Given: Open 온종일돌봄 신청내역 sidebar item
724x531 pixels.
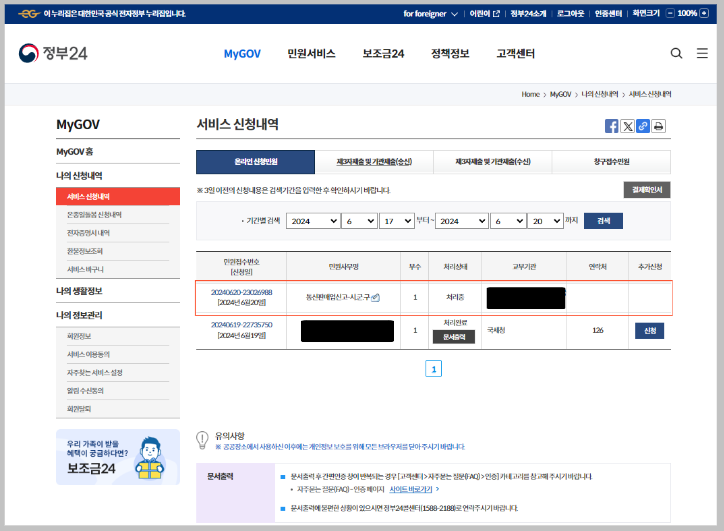Looking at the screenshot, I should click(x=94, y=215).
